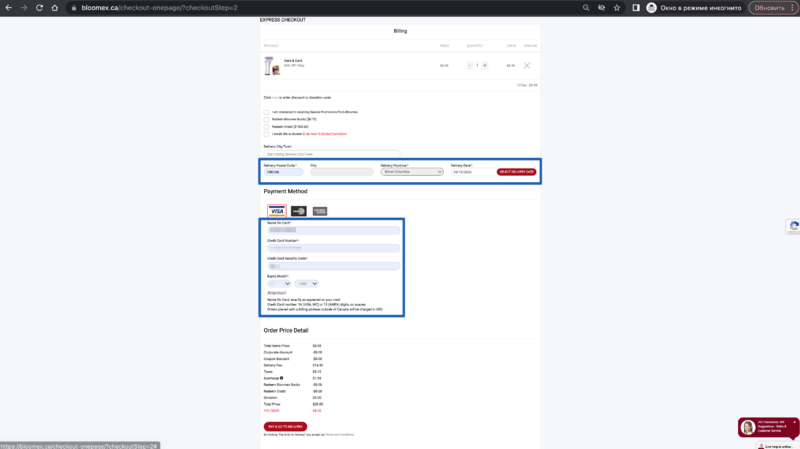The height and width of the screenshot is (449, 800).
Task: Open the browser three-dot menu
Action: (x=793, y=8)
